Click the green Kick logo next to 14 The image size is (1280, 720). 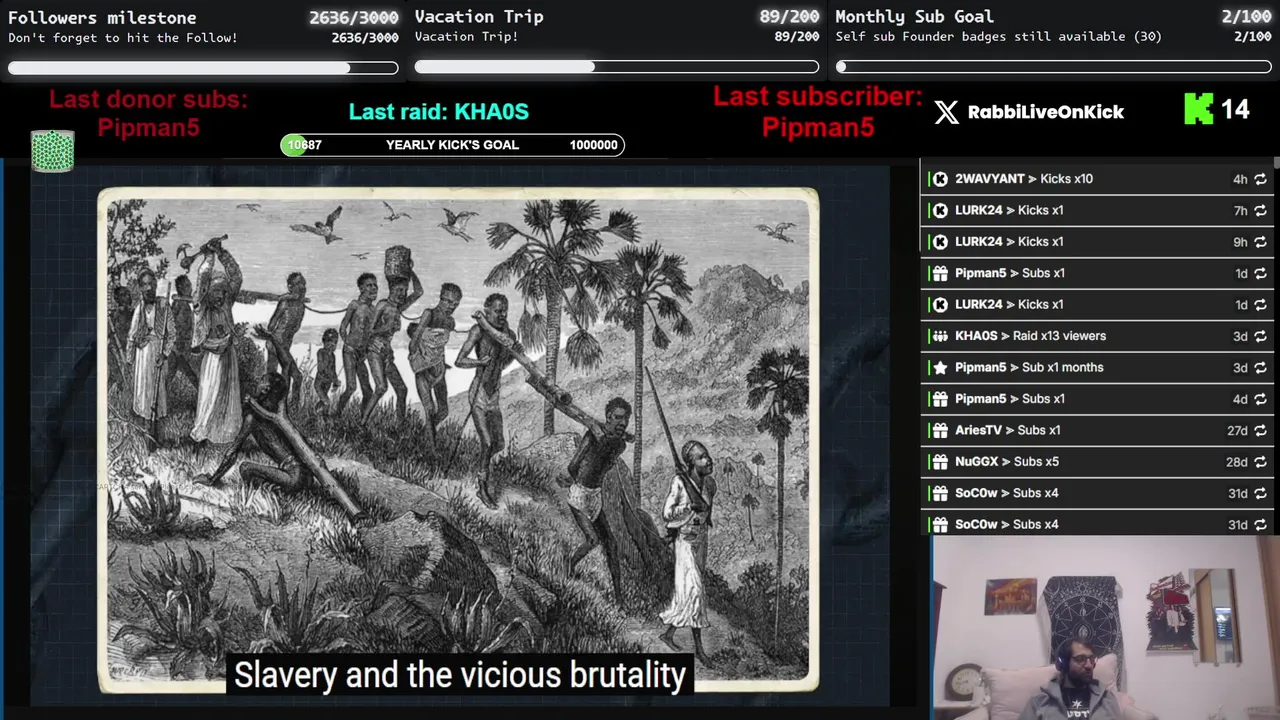point(1198,109)
